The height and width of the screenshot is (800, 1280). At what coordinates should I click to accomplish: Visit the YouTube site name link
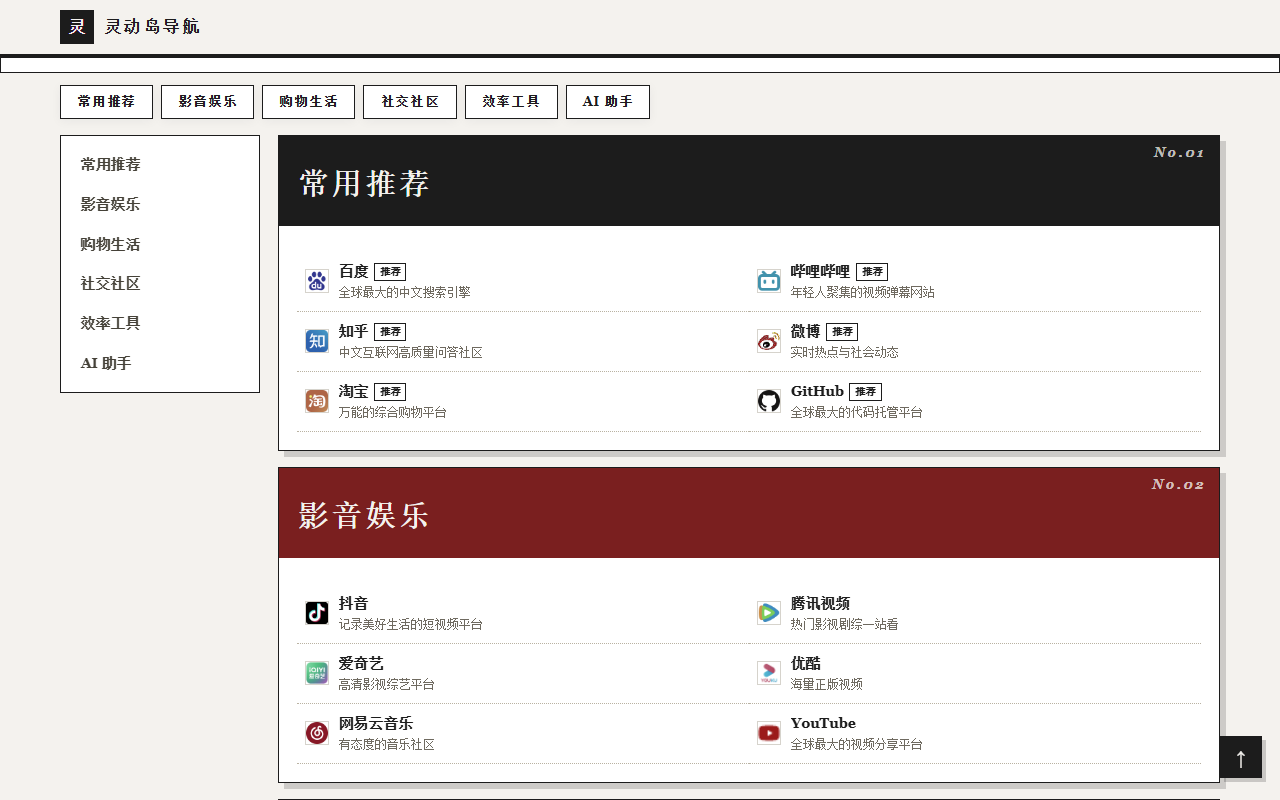[x=823, y=723]
